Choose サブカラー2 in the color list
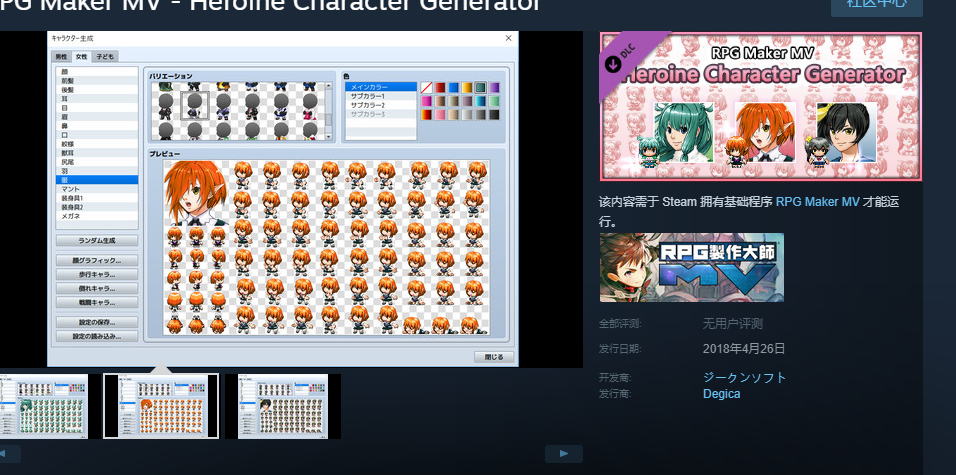 click(x=381, y=105)
